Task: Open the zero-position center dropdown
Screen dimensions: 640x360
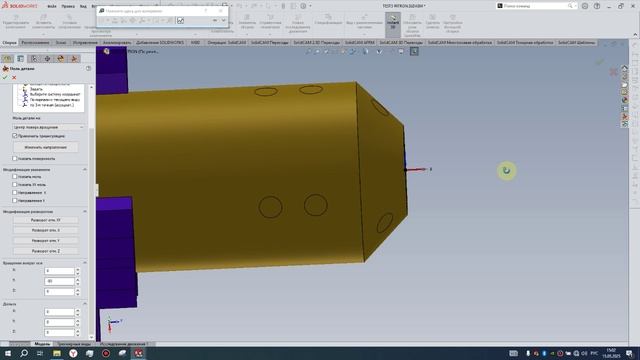Action: [48, 127]
